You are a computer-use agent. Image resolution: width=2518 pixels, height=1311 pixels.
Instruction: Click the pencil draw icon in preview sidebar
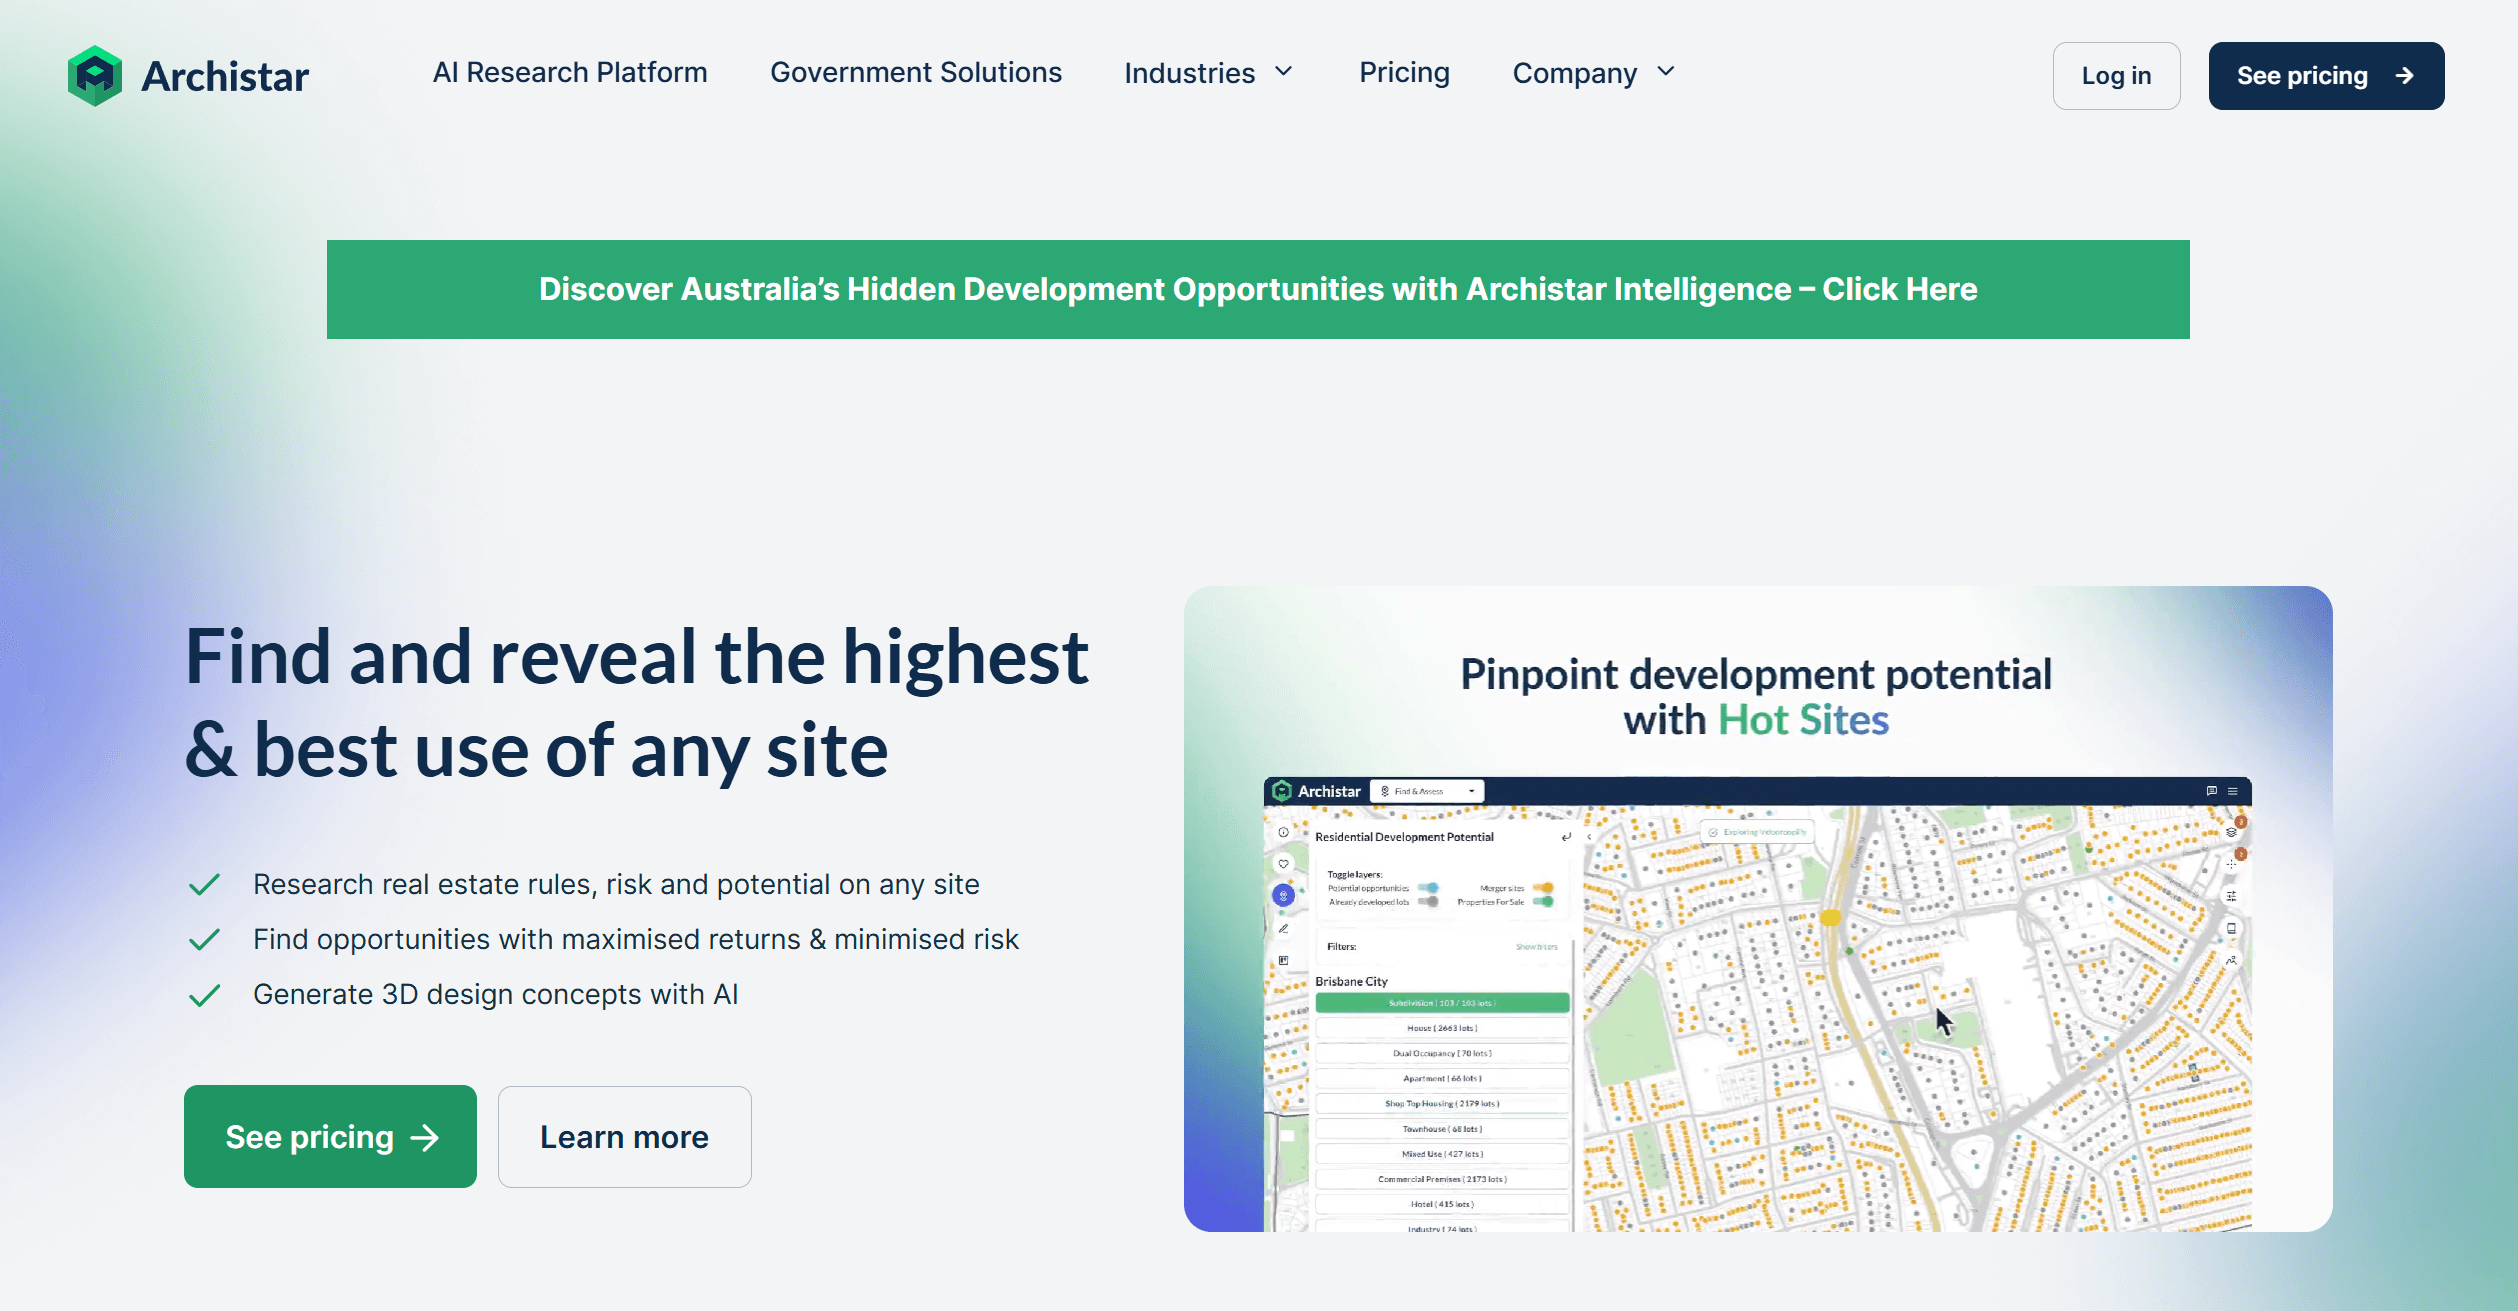tap(1283, 929)
